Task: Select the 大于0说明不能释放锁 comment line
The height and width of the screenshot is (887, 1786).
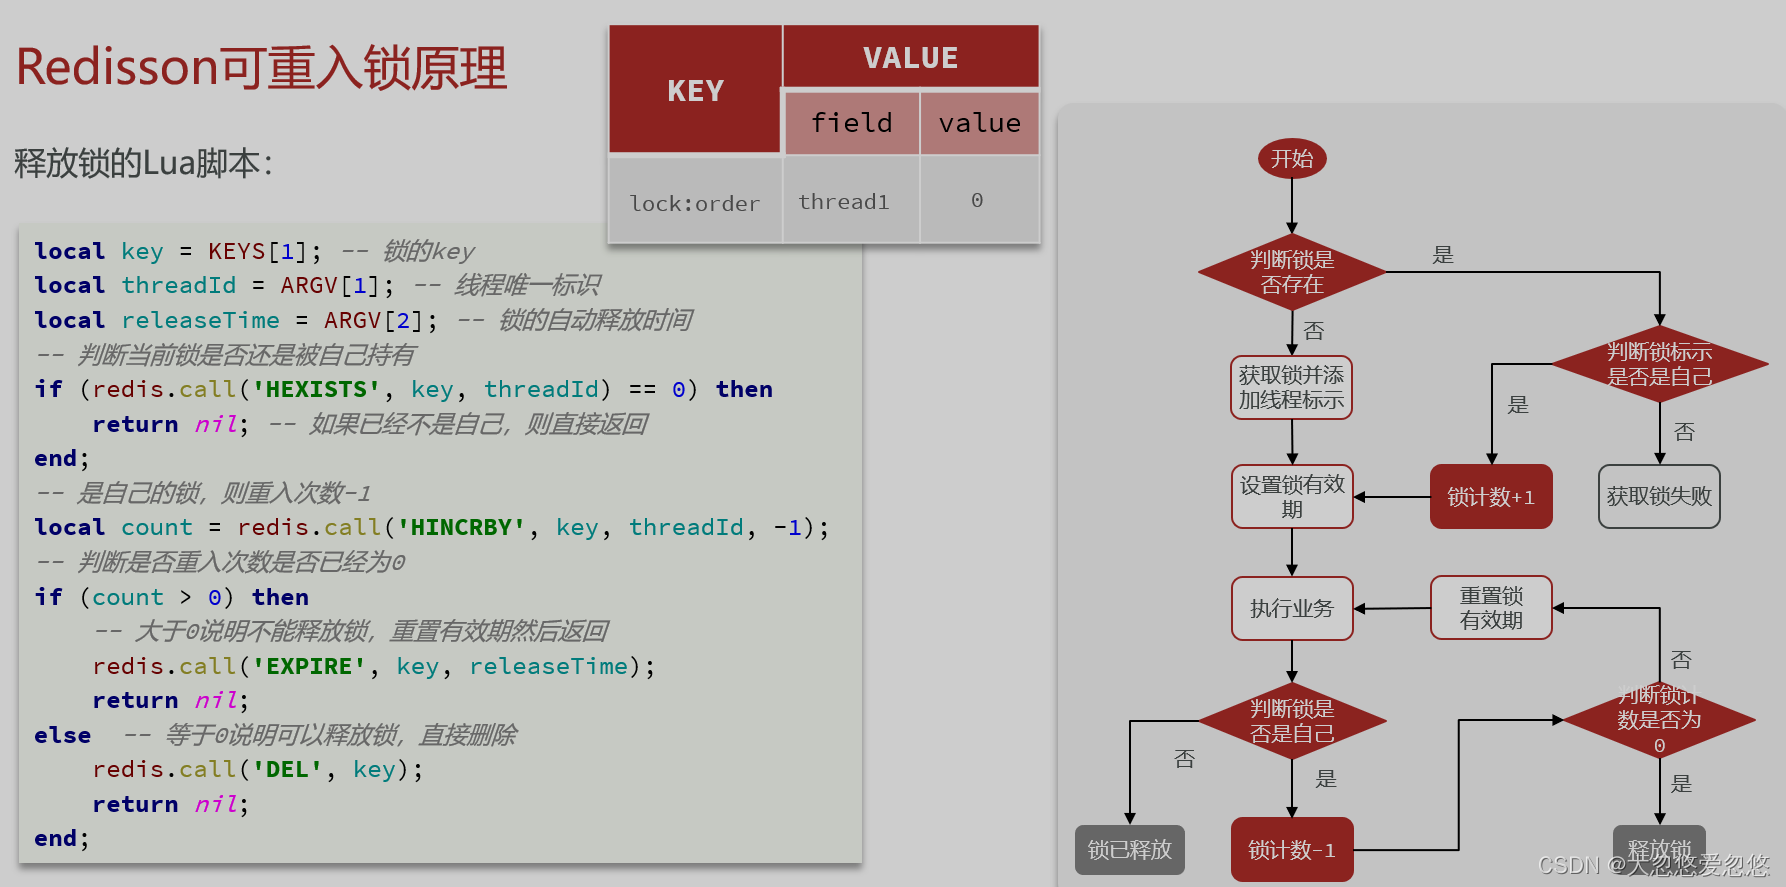Action: 351,631
